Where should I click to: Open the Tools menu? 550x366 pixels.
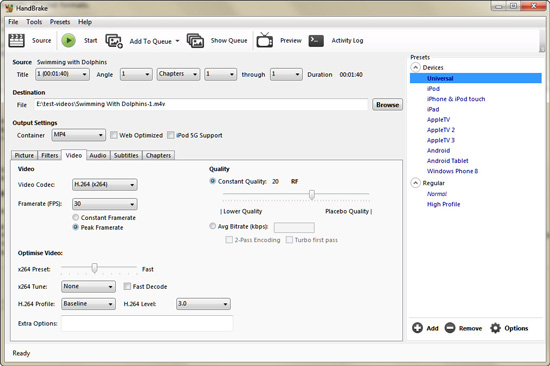click(x=34, y=22)
